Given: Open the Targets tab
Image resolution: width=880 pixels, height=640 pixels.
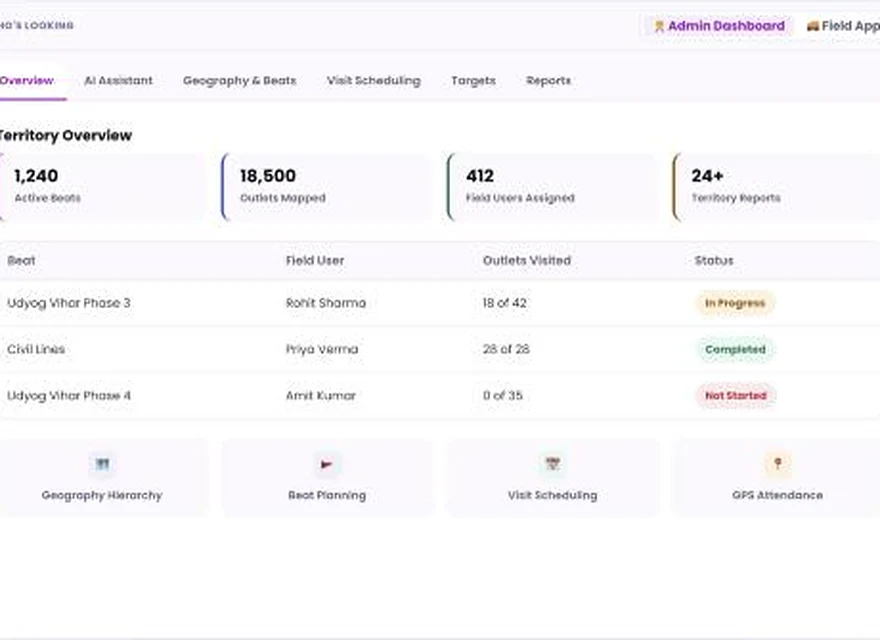Looking at the screenshot, I should (x=473, y=81).
